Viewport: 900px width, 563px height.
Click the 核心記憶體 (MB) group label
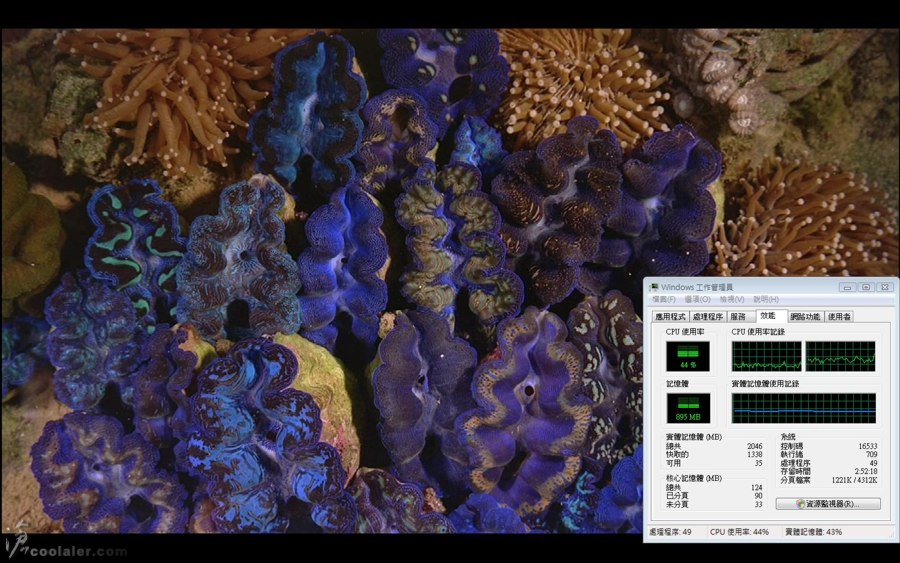click(x=693, y=478)
